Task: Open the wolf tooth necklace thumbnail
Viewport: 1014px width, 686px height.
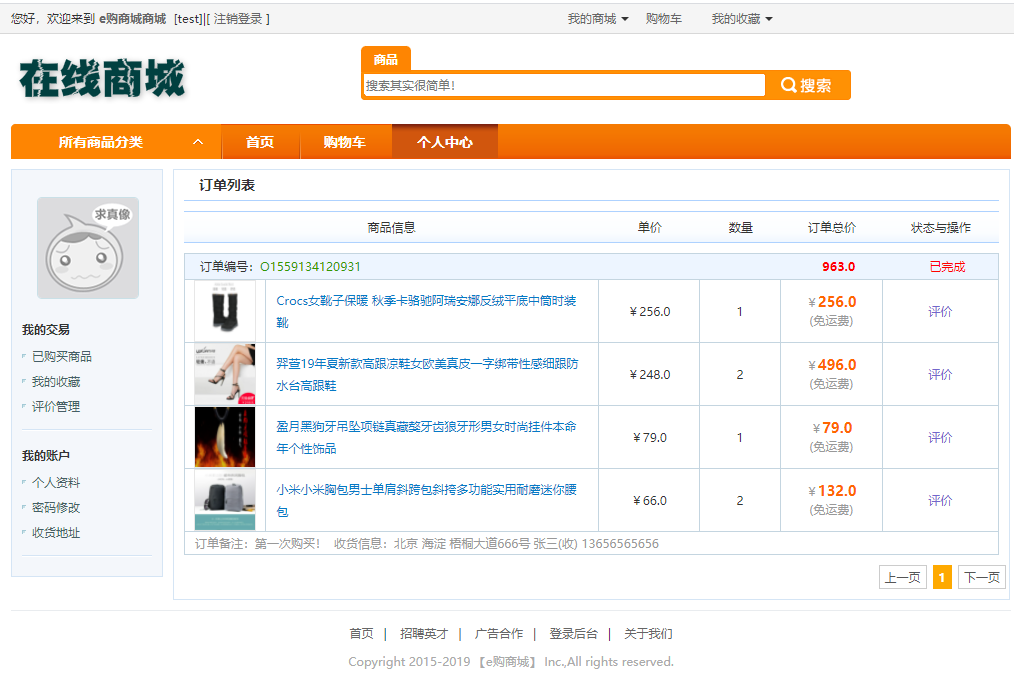Action: 225,437
